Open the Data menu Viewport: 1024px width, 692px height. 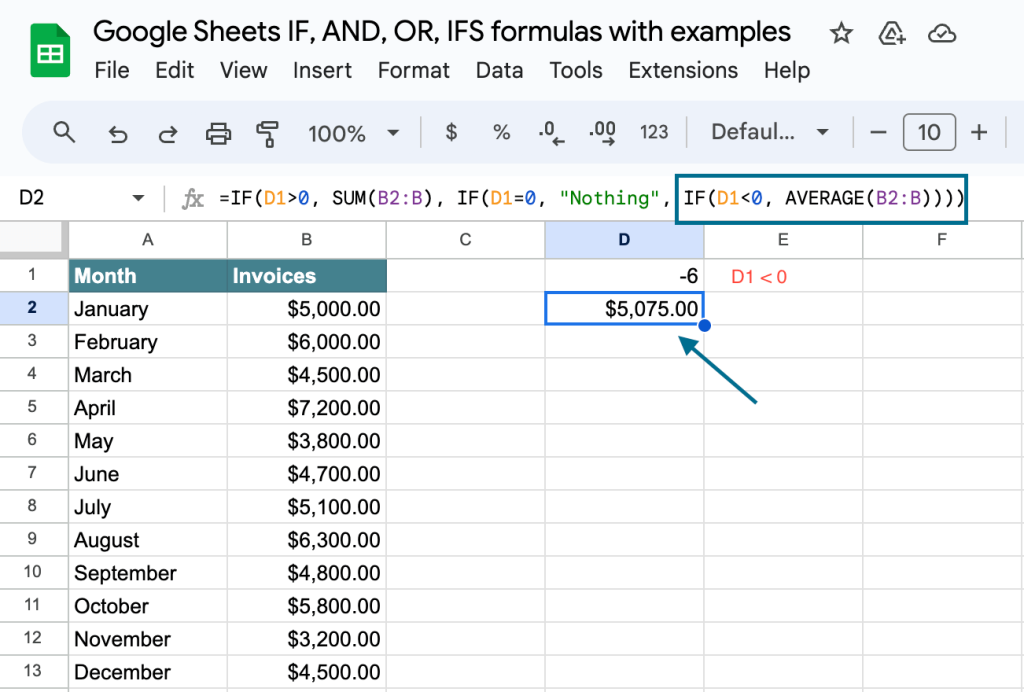click(500, 70)
